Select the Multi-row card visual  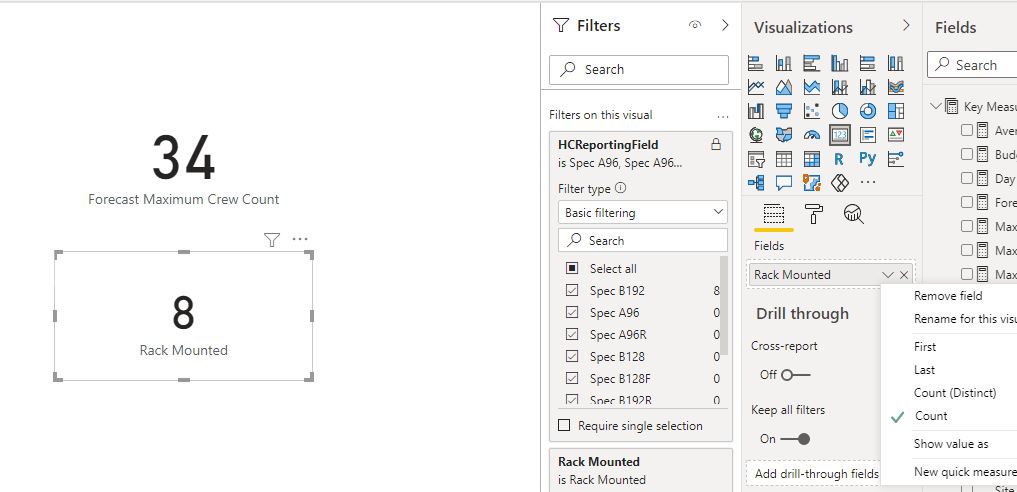point(867,135)
